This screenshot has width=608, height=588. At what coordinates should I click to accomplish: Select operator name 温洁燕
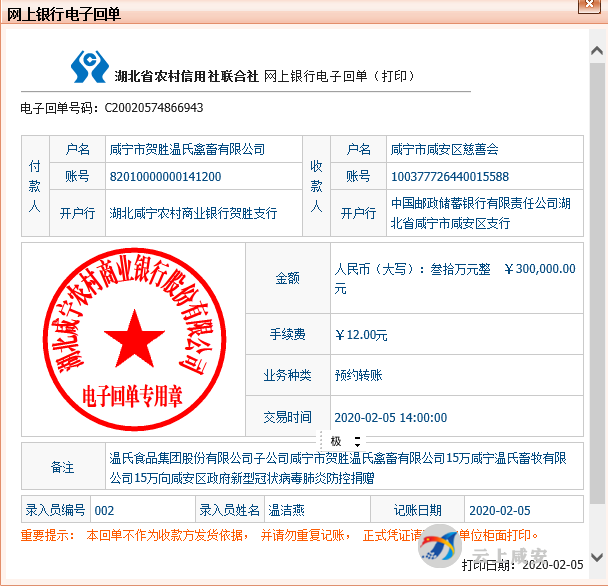(287, 510)
